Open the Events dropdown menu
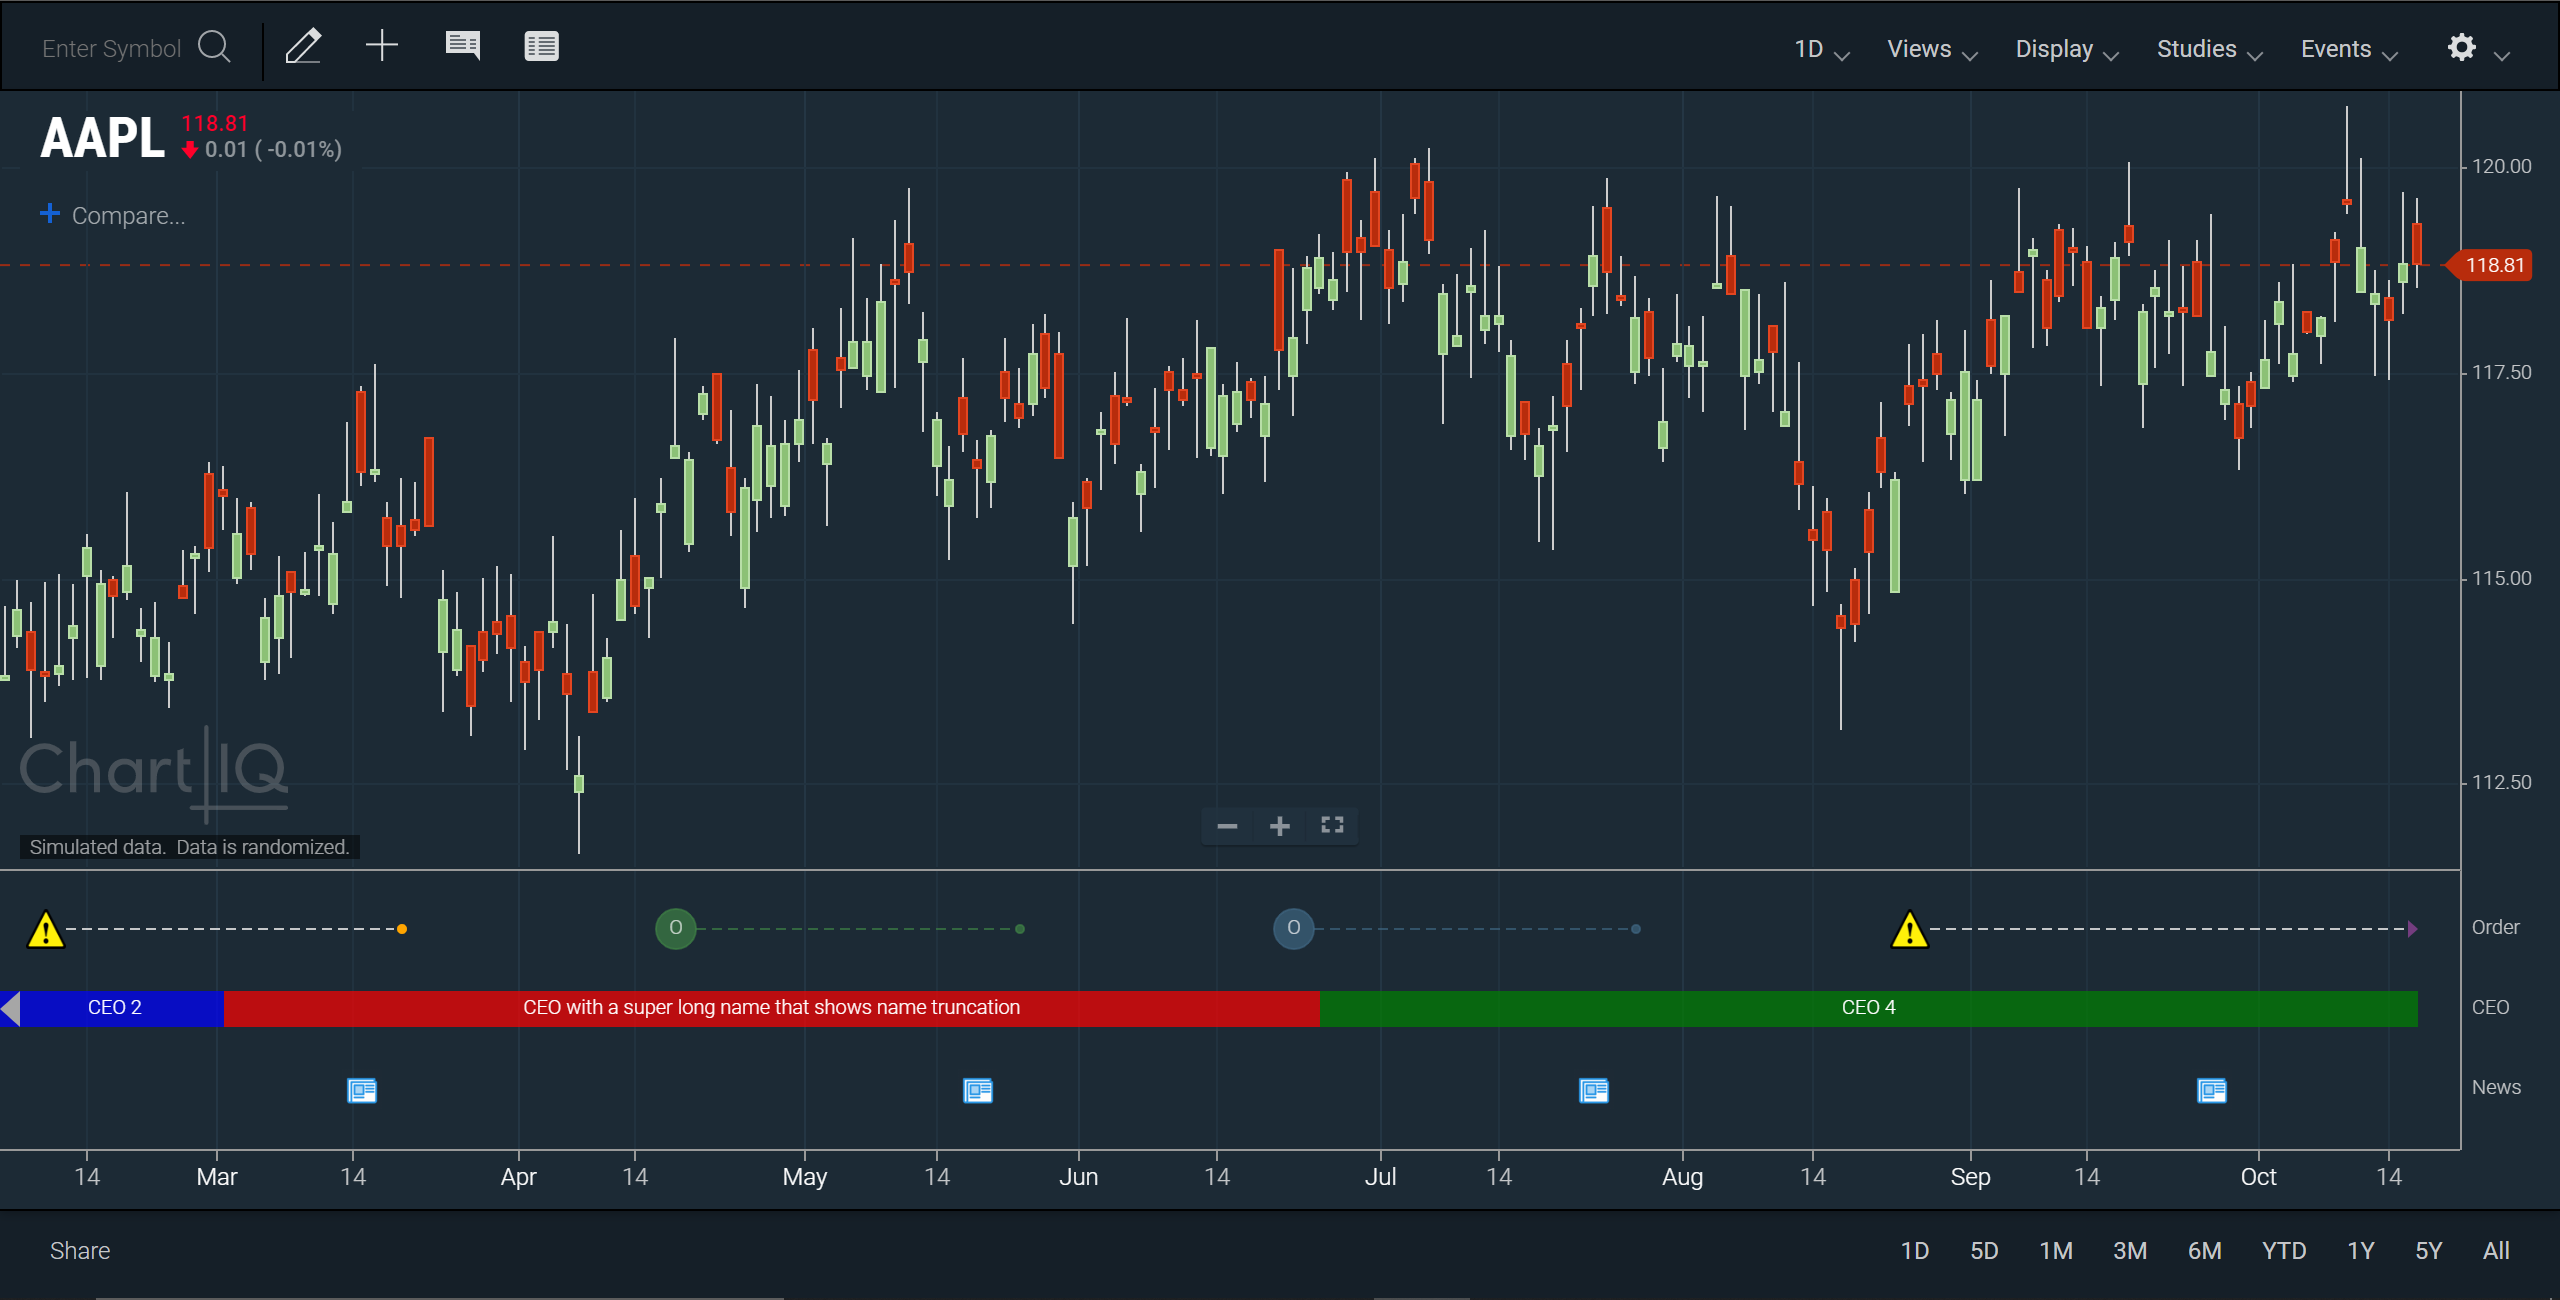Image resolution: width=2560 pixels, height=1300 pixels. (x=2349, y=49)
